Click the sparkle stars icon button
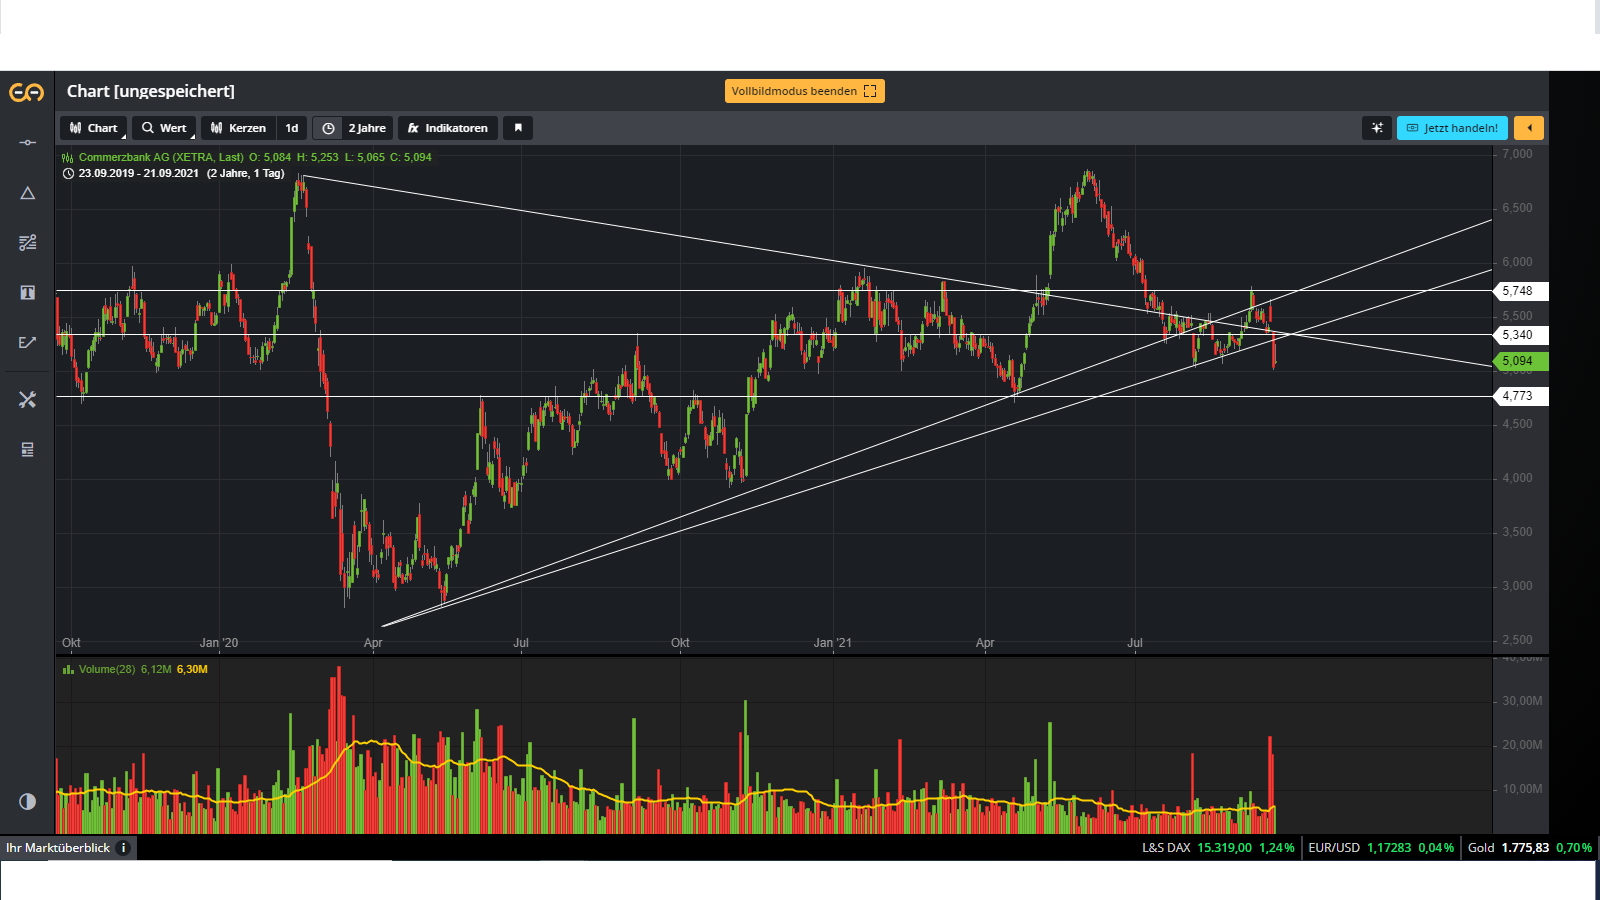Image resolution: width=1600 pixels, height=900 pixels. pos(1377,128)
